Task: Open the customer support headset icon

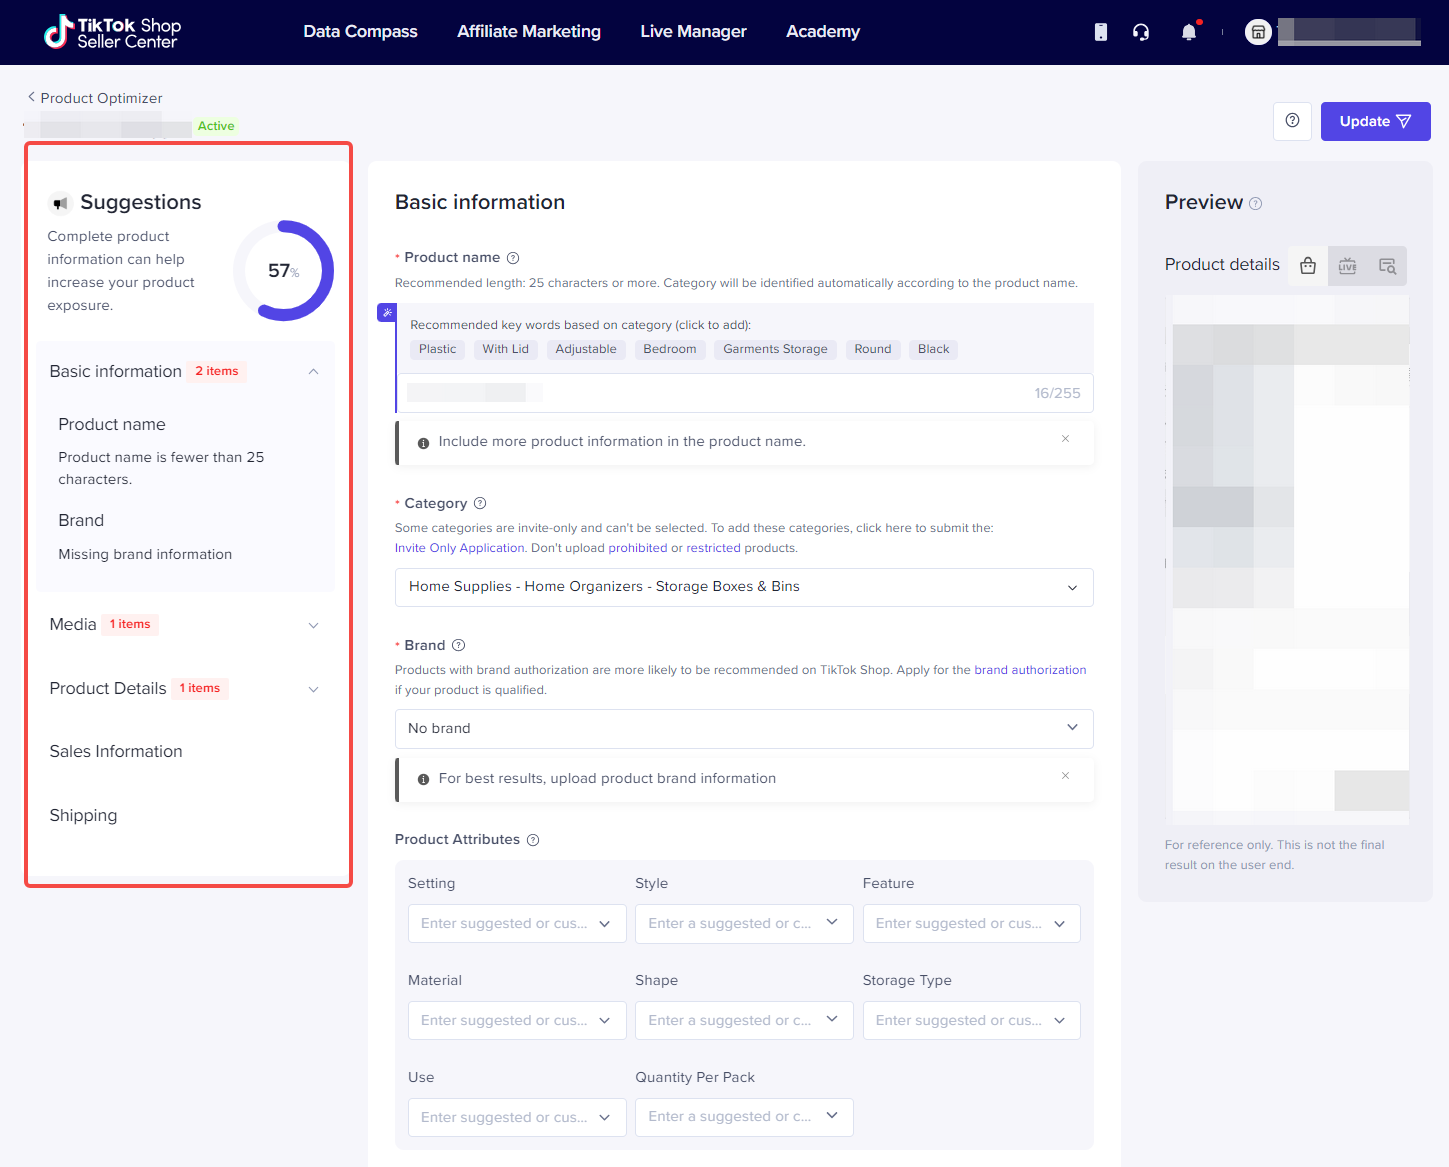Action: [1141, 32]
